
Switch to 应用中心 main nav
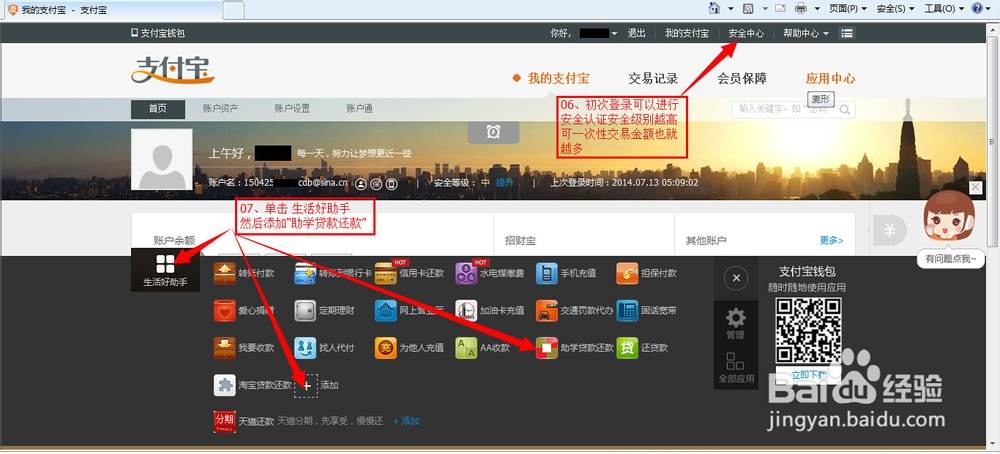(x=830, y=79)
